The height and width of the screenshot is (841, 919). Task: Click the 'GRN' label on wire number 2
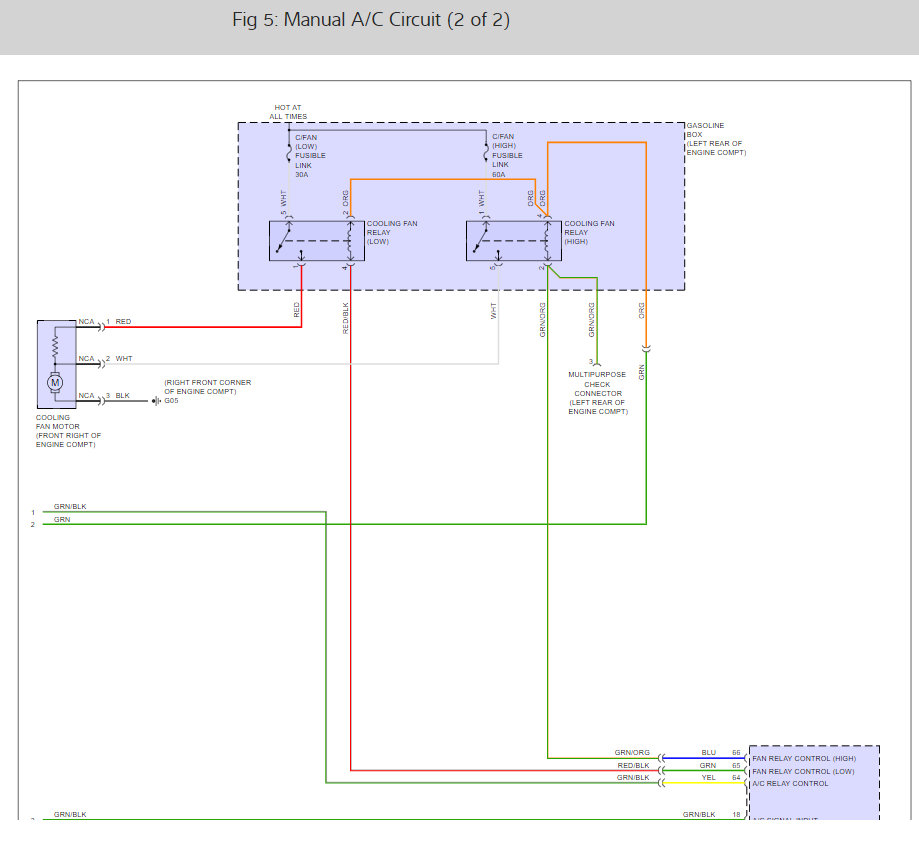pos(62,519)
